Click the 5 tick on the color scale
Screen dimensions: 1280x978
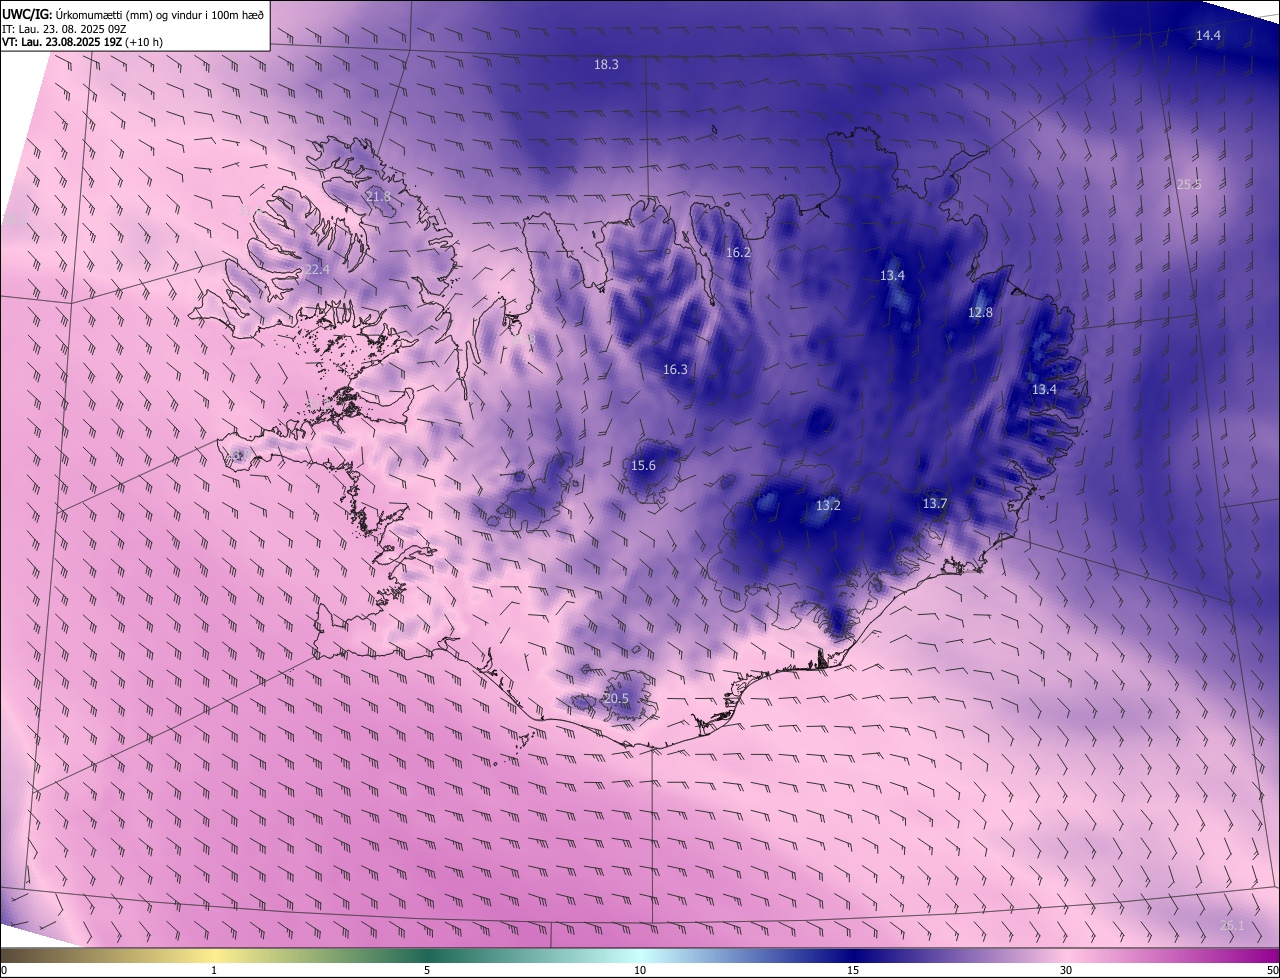pyautogui.click(x=427, y=970)
